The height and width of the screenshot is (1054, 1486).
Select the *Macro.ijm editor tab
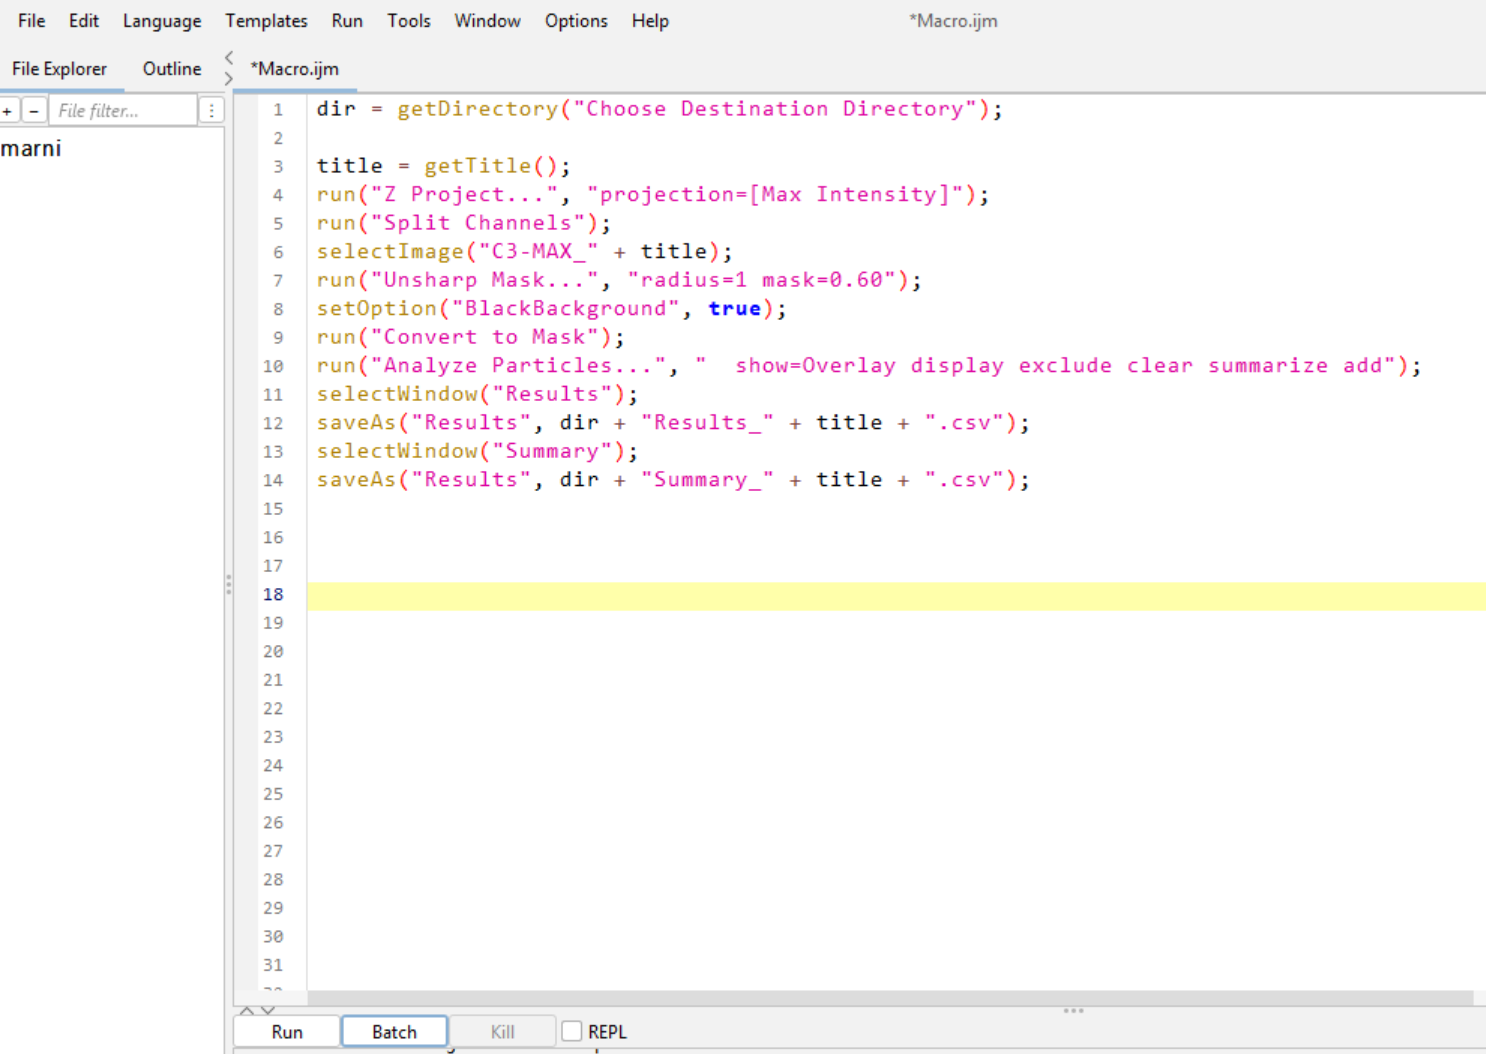tap(295, 69)
